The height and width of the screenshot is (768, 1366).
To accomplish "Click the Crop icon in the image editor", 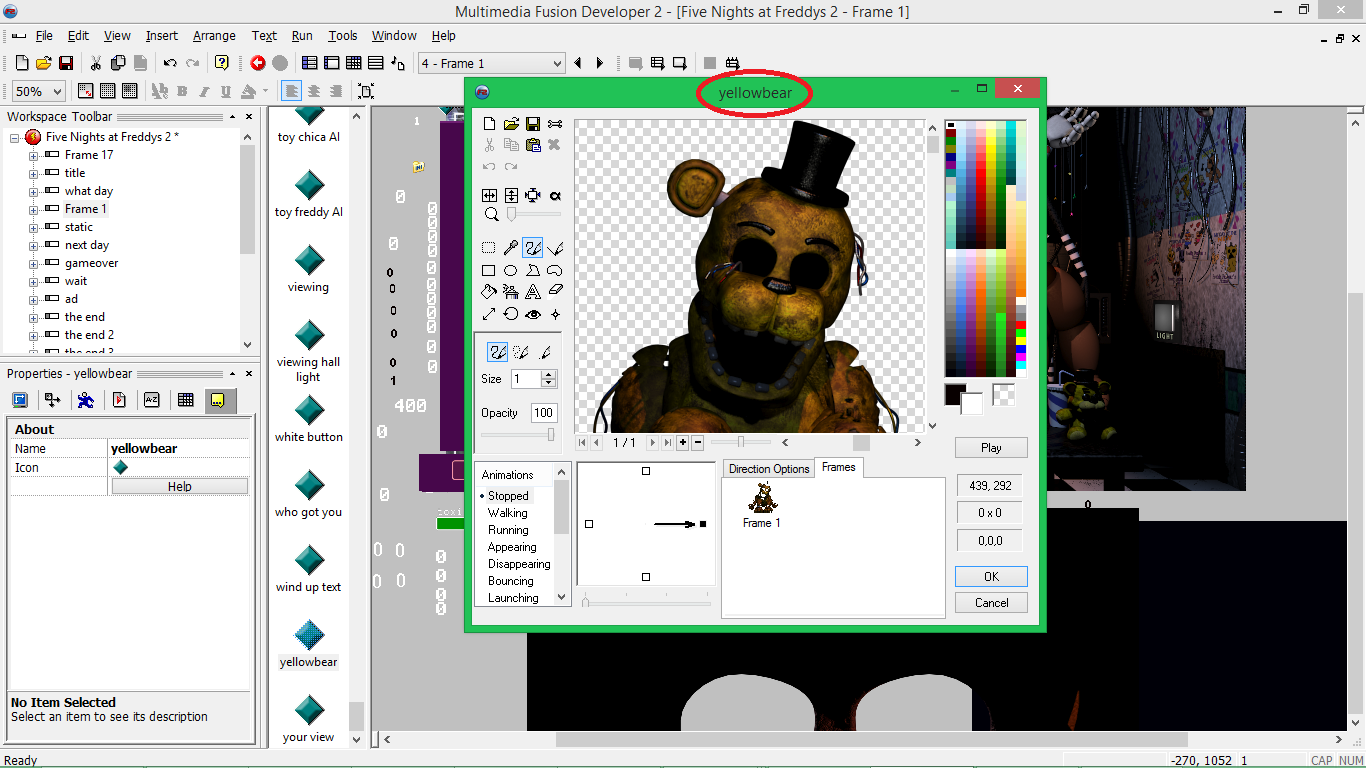I will click(533, 195).
